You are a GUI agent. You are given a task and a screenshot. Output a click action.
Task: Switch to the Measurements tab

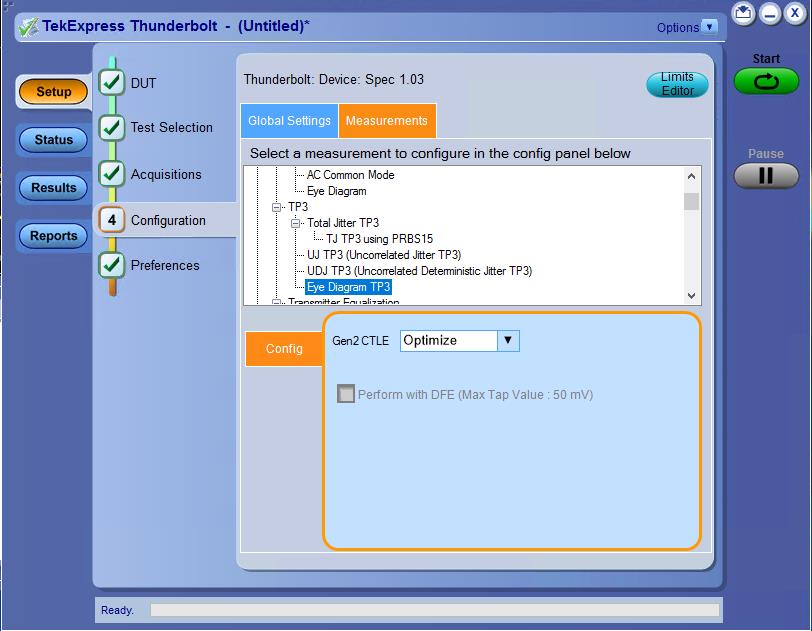[x=386, y=121]
